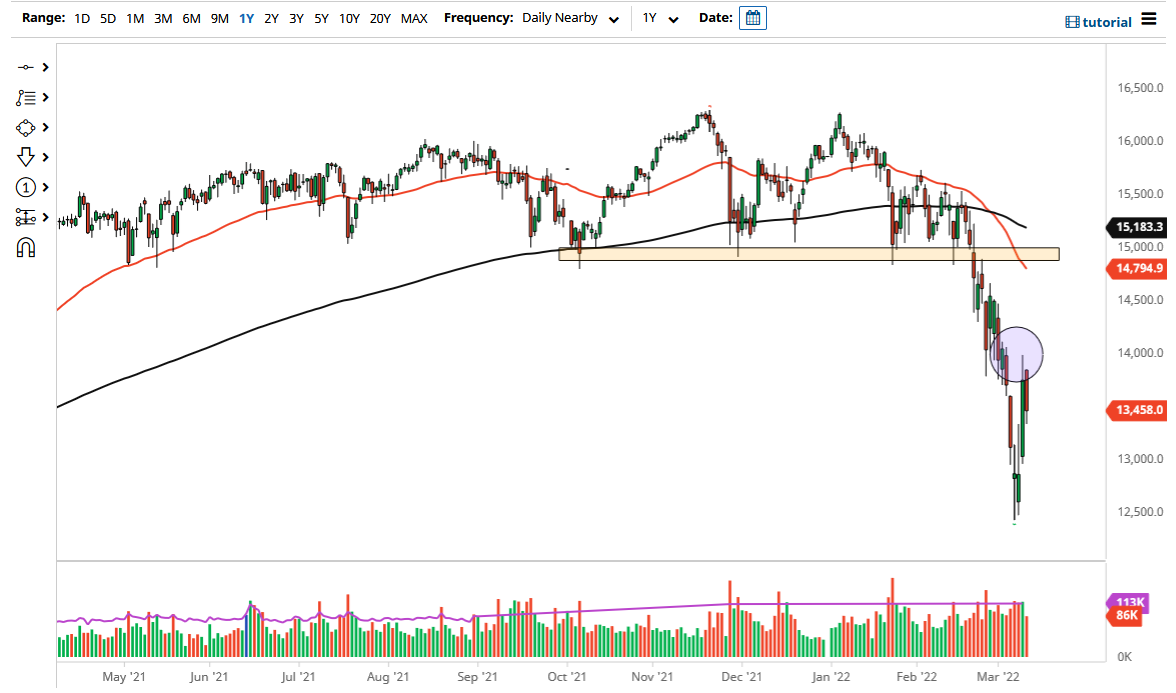
Task: Choose the arrow annotation tool
Action: coord(27,157)
